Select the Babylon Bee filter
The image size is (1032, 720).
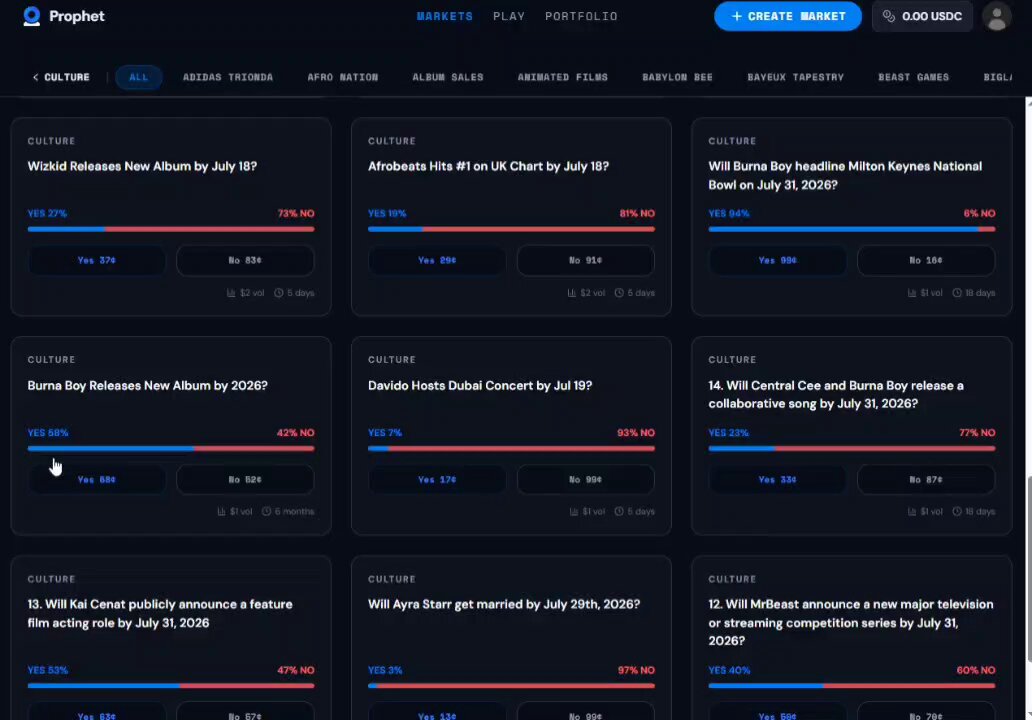click(677, 77)
